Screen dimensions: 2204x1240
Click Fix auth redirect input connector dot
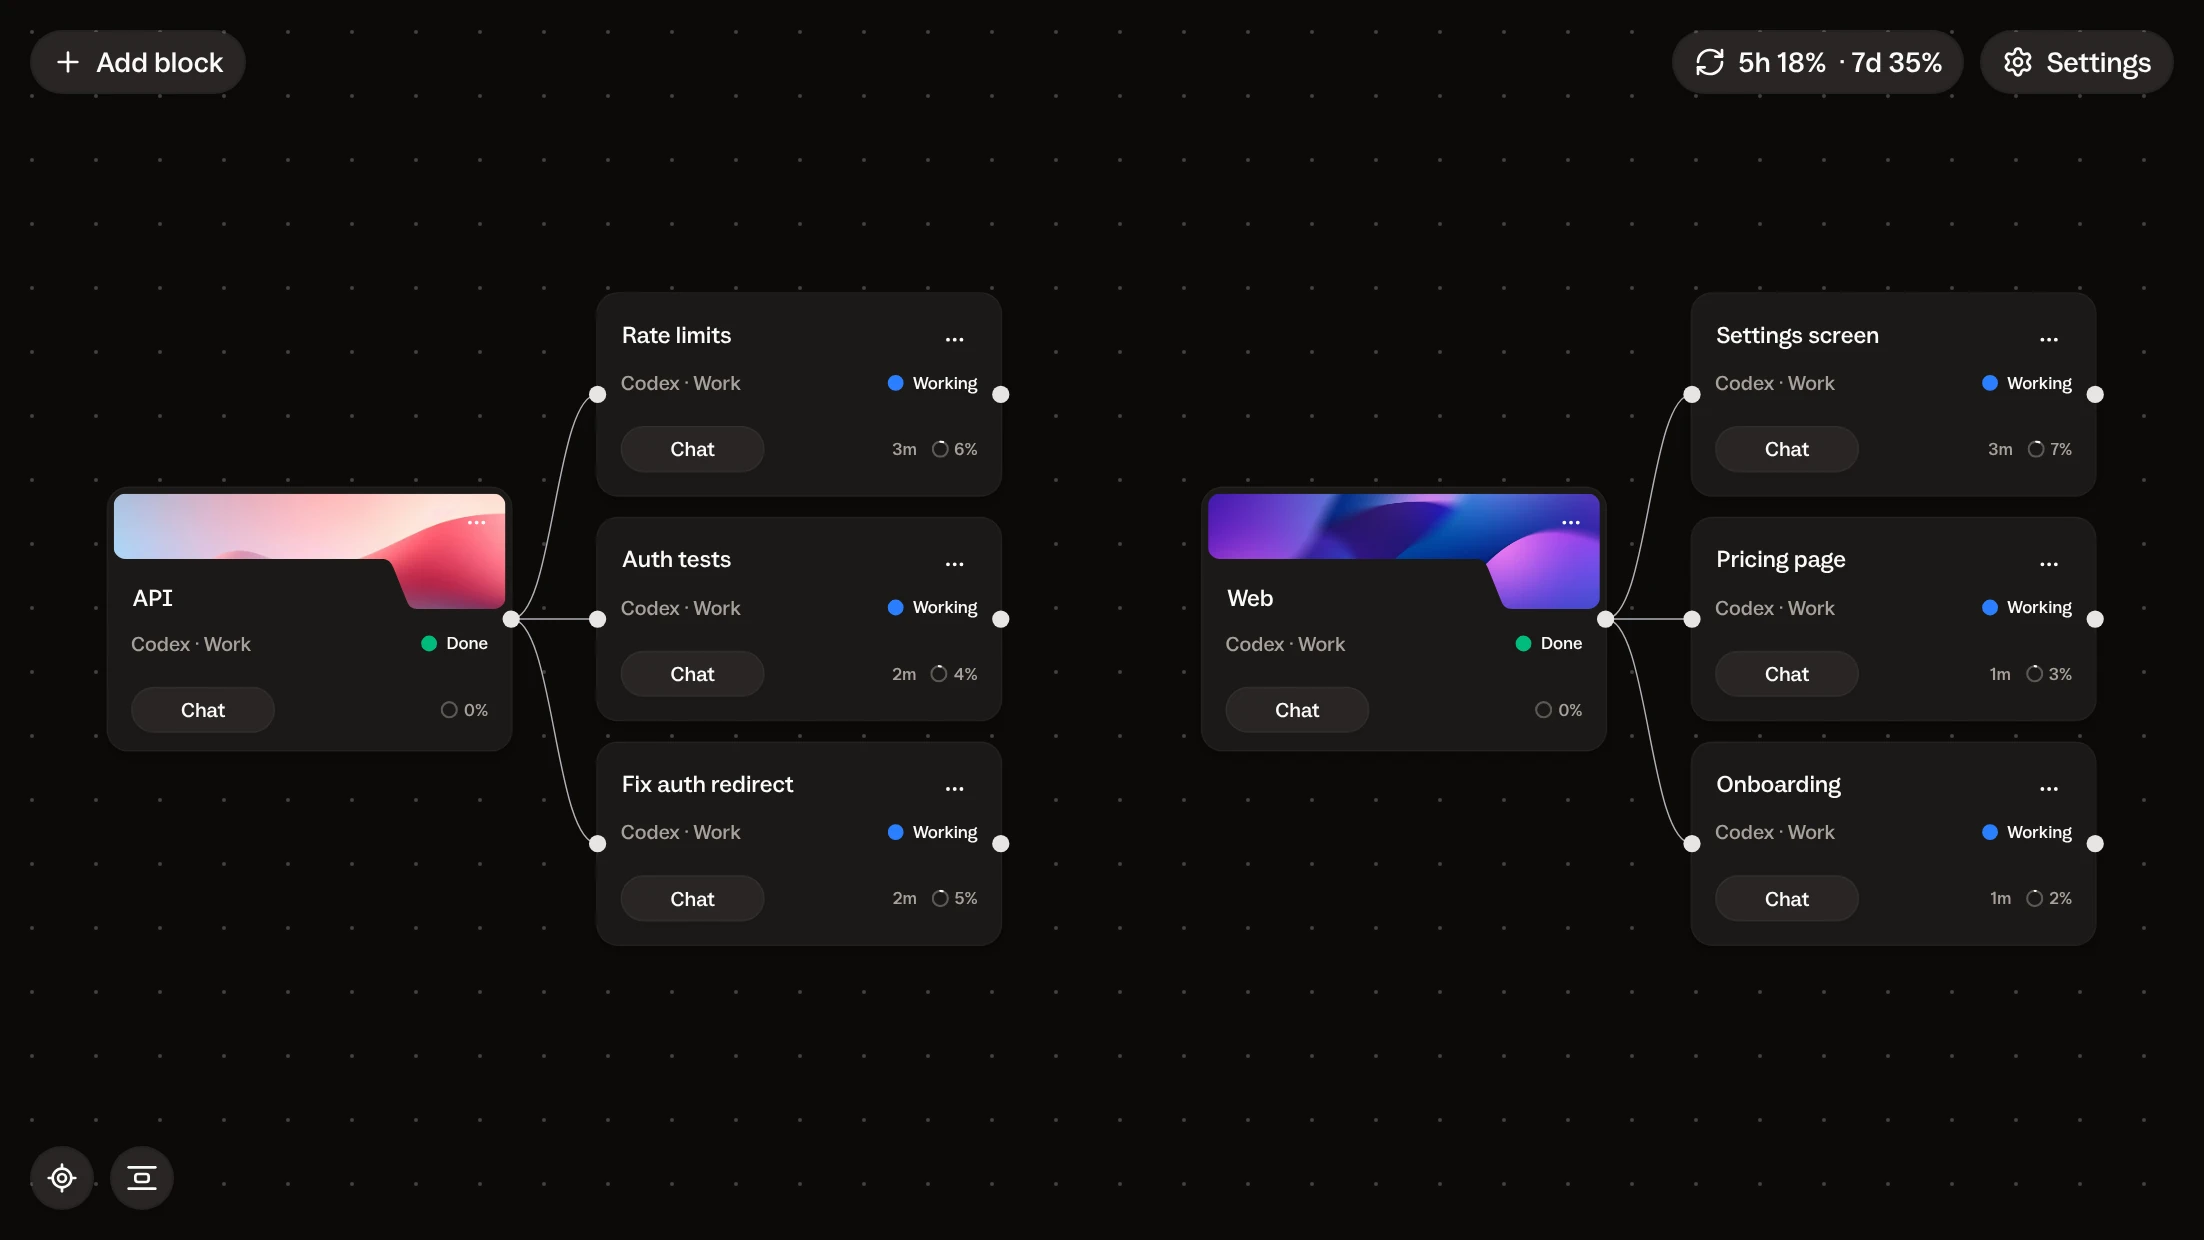point(598,844)
